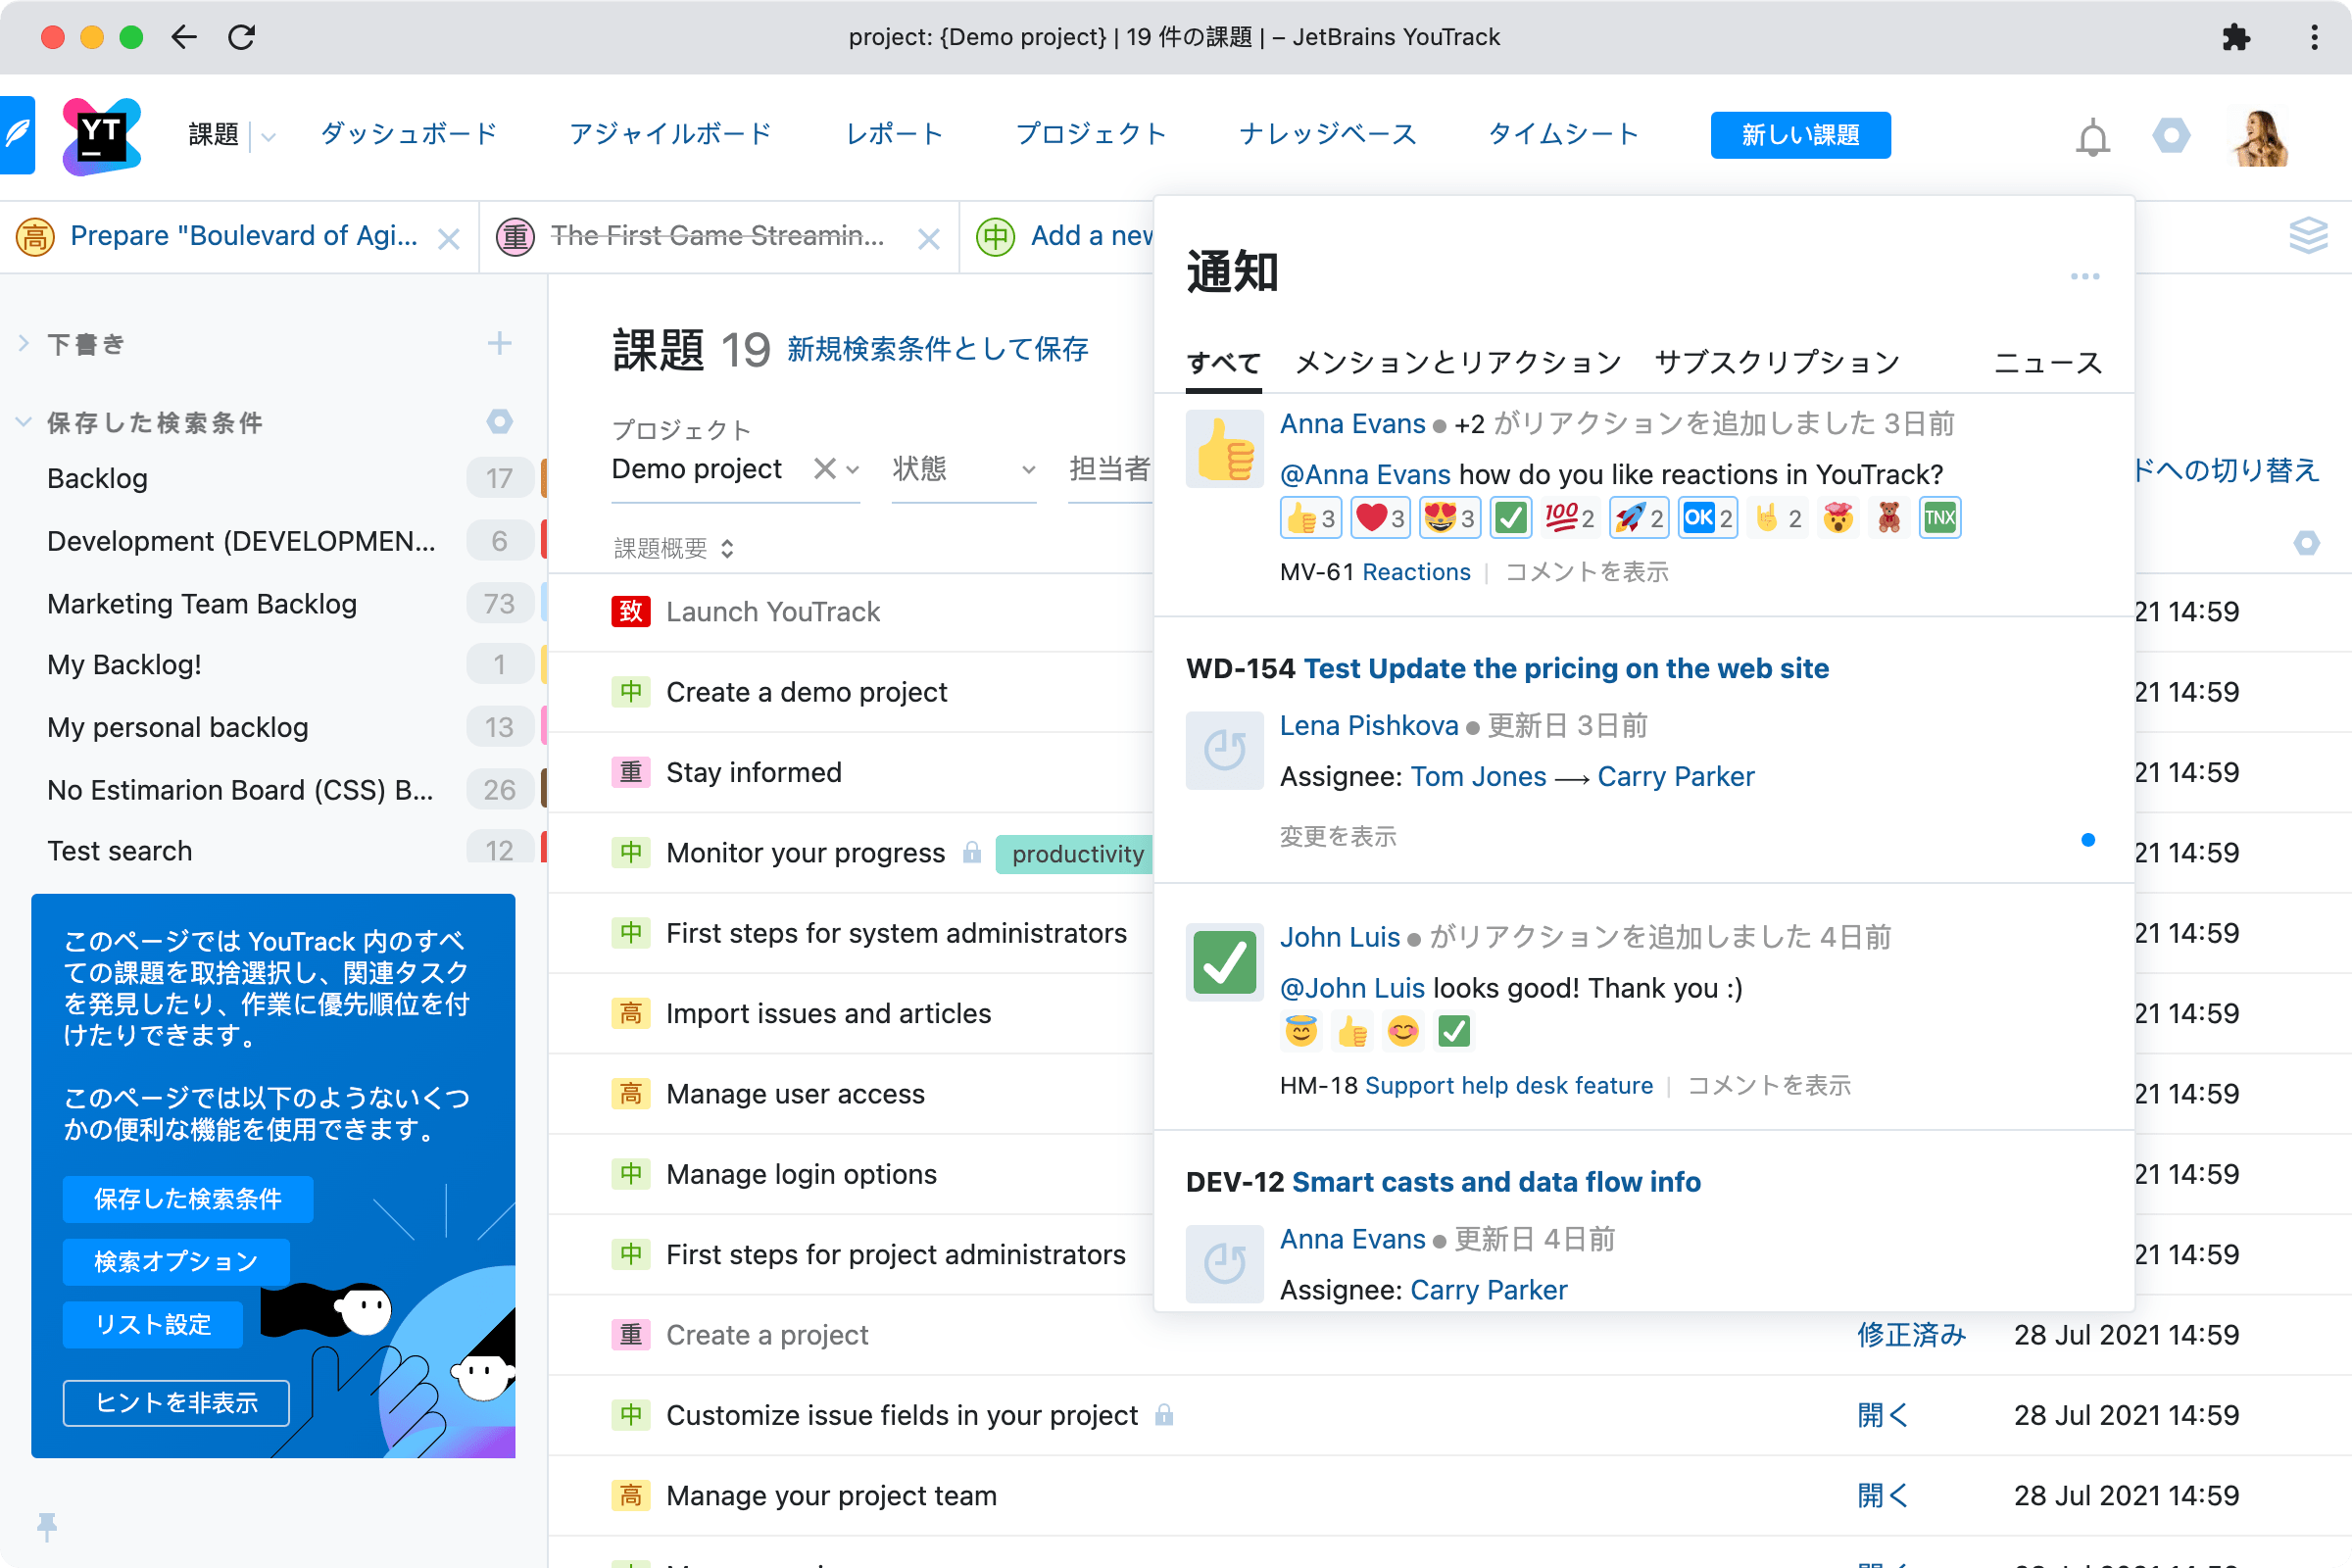Open the settings hexagon icon in the header
This screenshot has width=2352, height=1568.
tap(2171, 135)
